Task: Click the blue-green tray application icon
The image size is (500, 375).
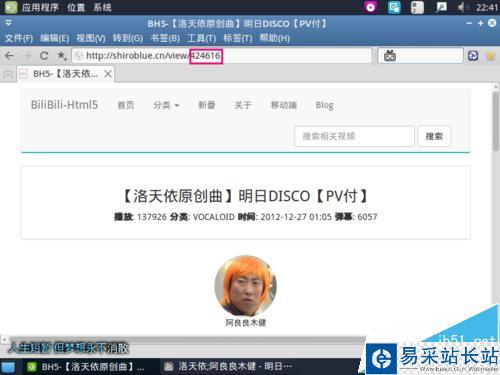Action: (x=394, y=7)
